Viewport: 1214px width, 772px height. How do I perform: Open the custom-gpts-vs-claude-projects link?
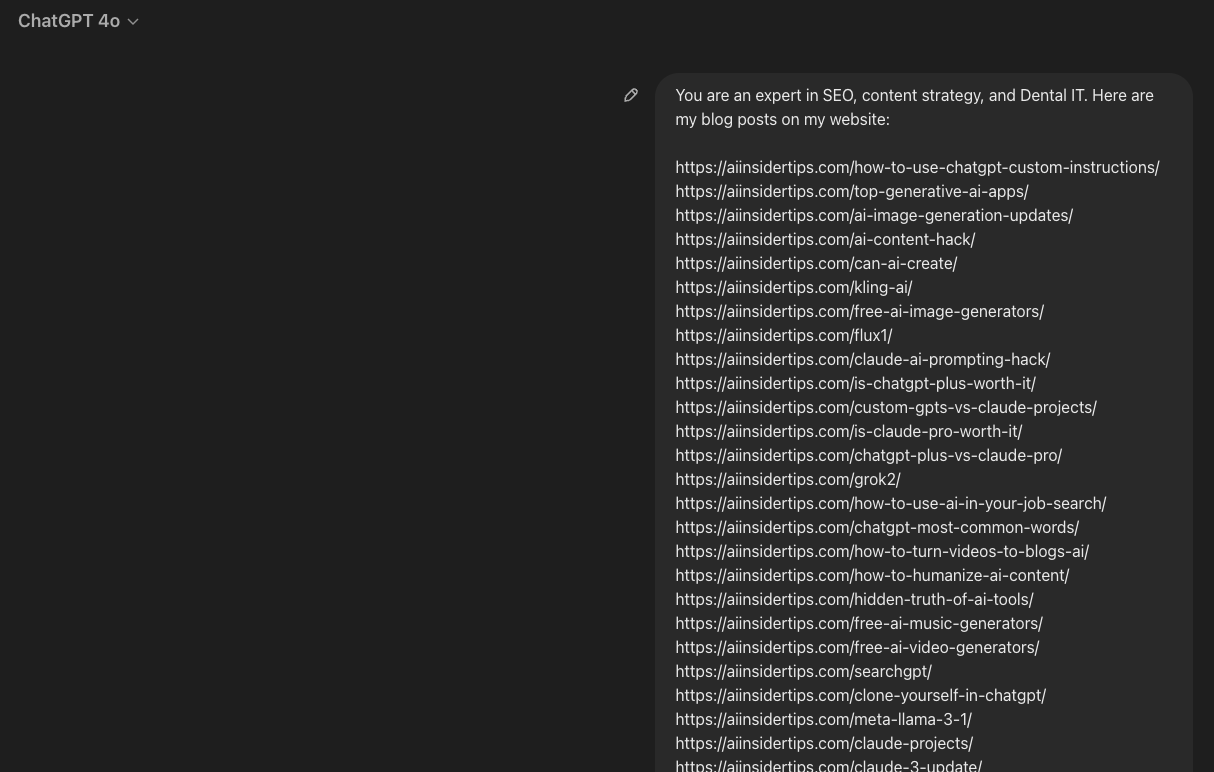[x=886, y=407]
